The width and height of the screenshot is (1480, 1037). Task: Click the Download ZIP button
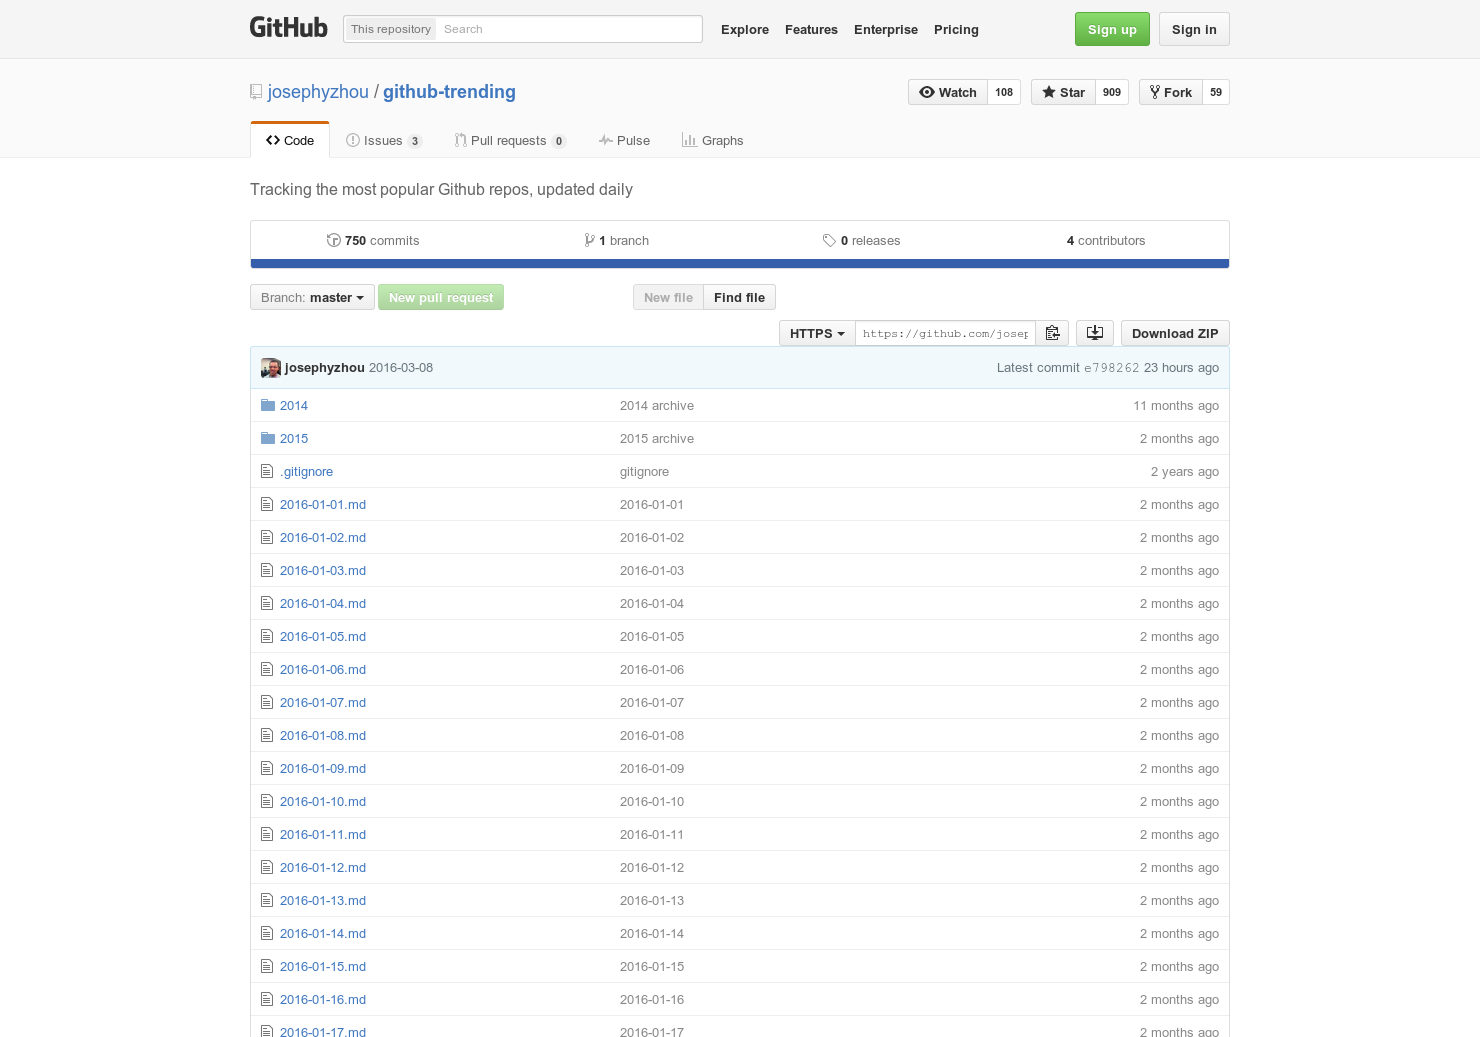tap(1175, 332)
